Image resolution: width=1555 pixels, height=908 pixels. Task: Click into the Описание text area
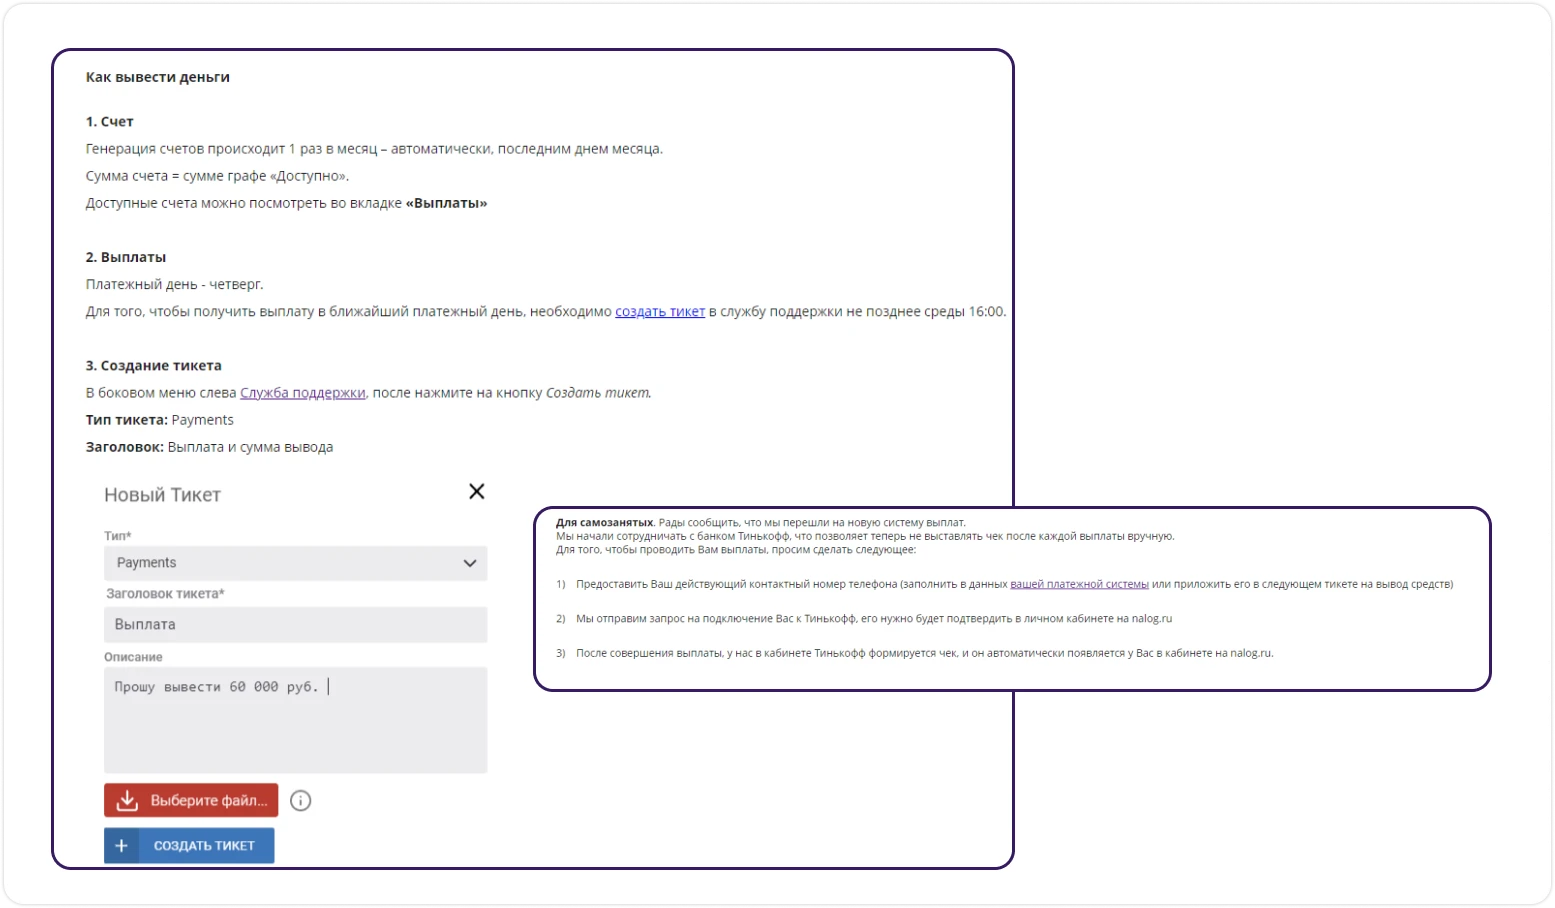coord(296,720)
